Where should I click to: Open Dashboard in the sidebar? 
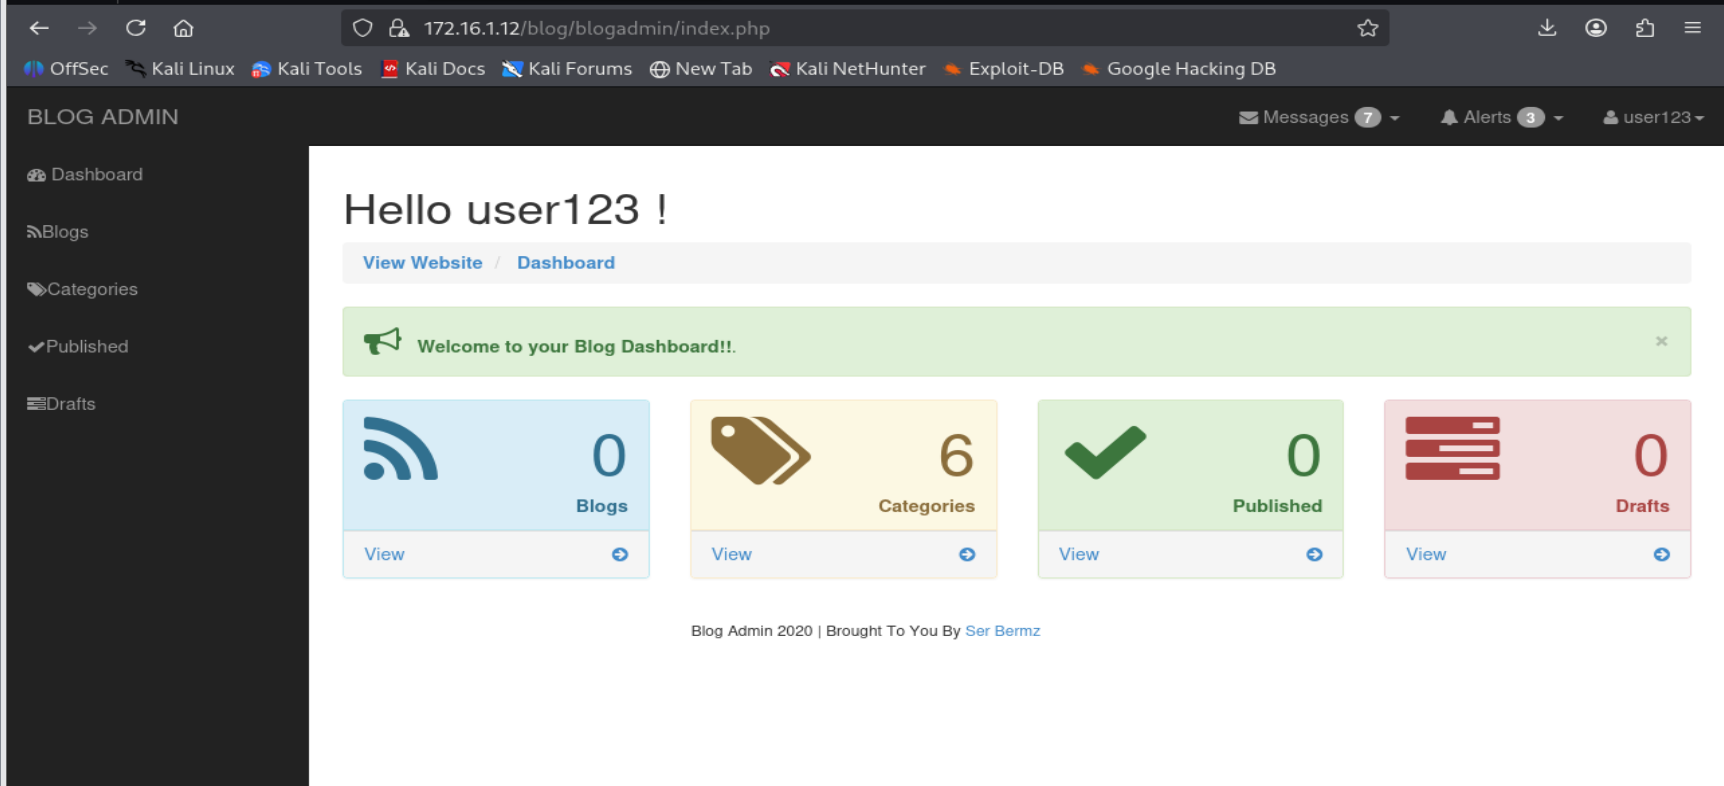point(85,174)
